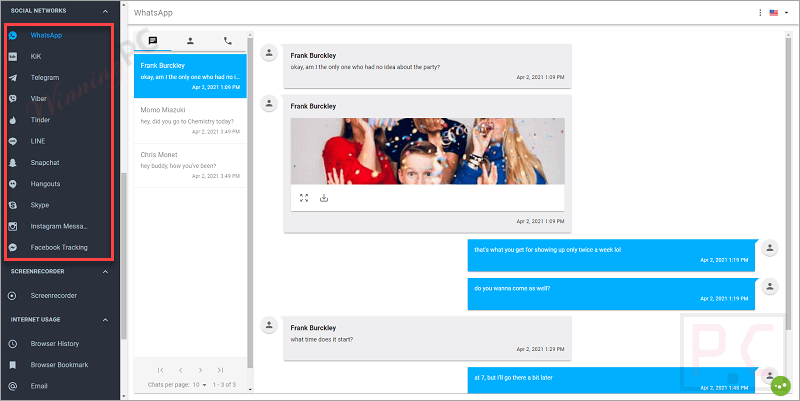Download the party photo attachment
The height and width of the screenshot is (401, 800).
(324, 198)
